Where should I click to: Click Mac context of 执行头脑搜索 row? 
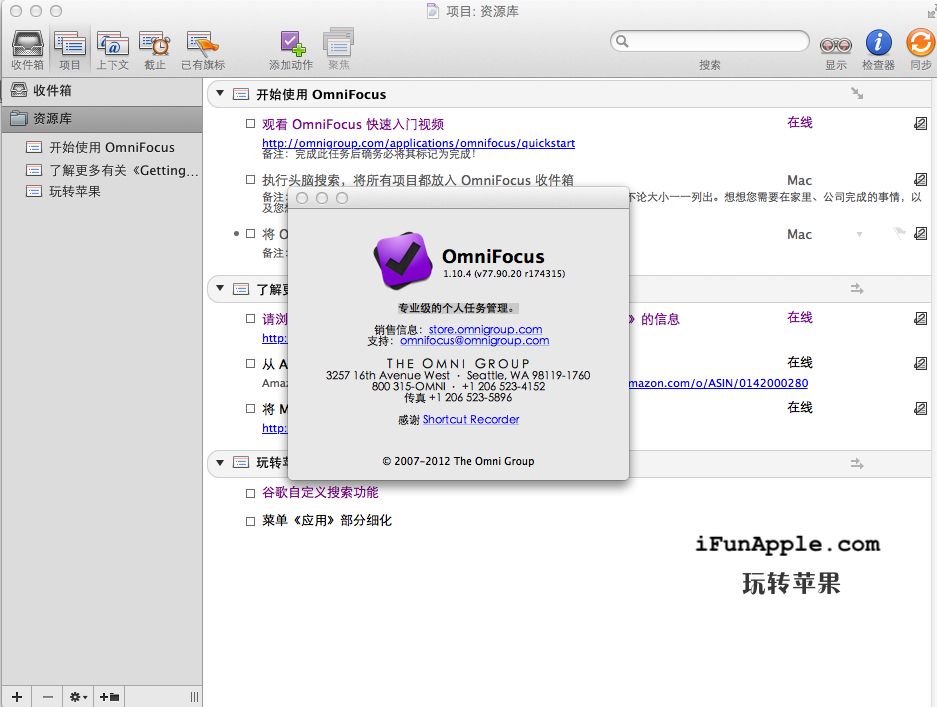pos(799,180)
